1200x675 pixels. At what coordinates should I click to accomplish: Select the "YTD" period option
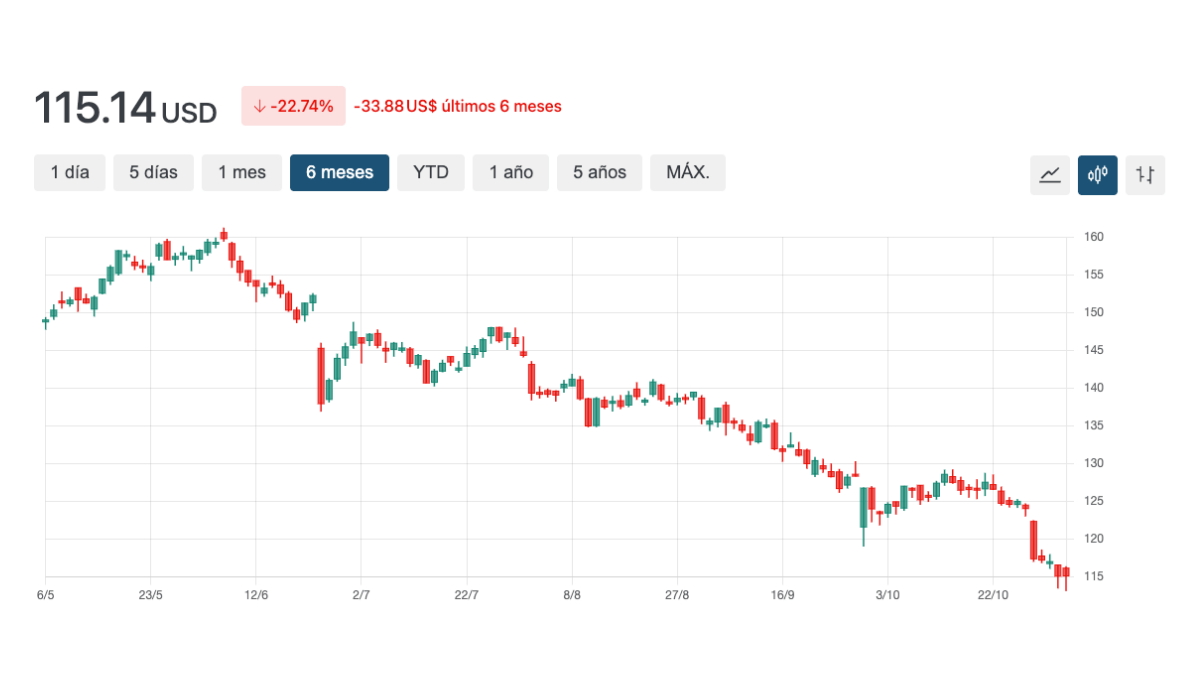click(x=430, y=172)
